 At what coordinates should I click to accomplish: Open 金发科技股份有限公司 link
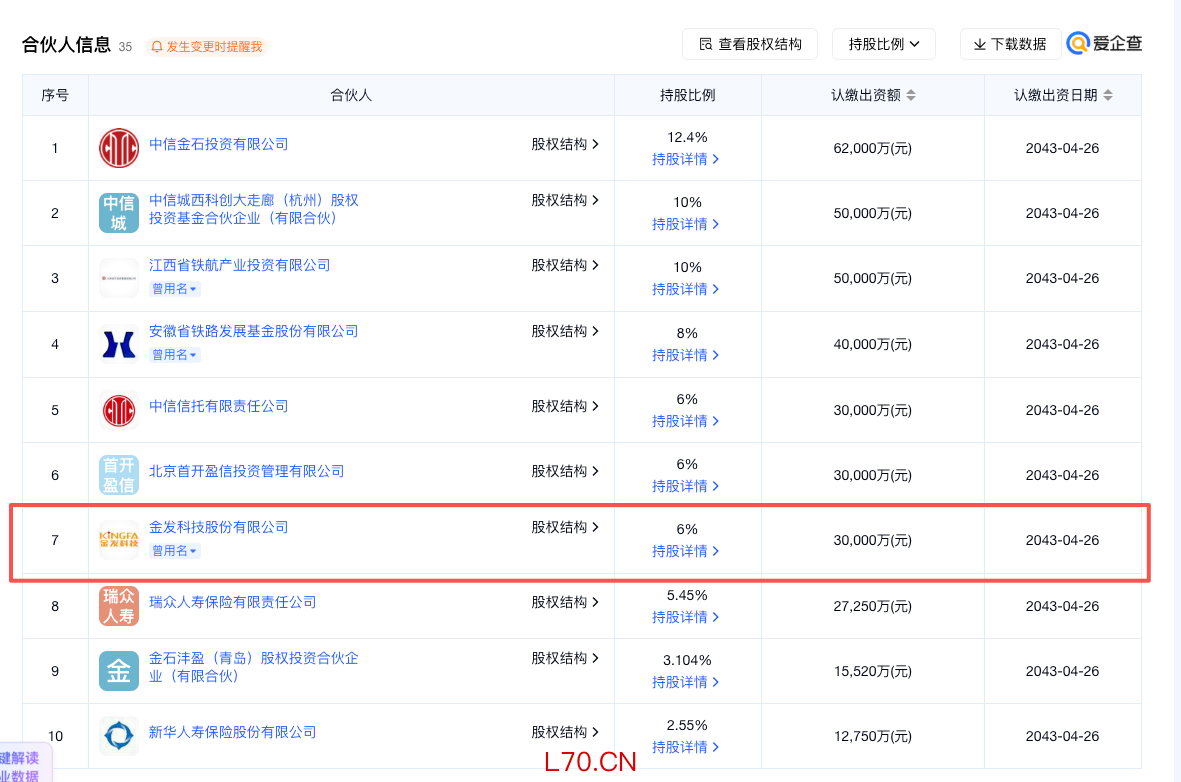[218, 527]
